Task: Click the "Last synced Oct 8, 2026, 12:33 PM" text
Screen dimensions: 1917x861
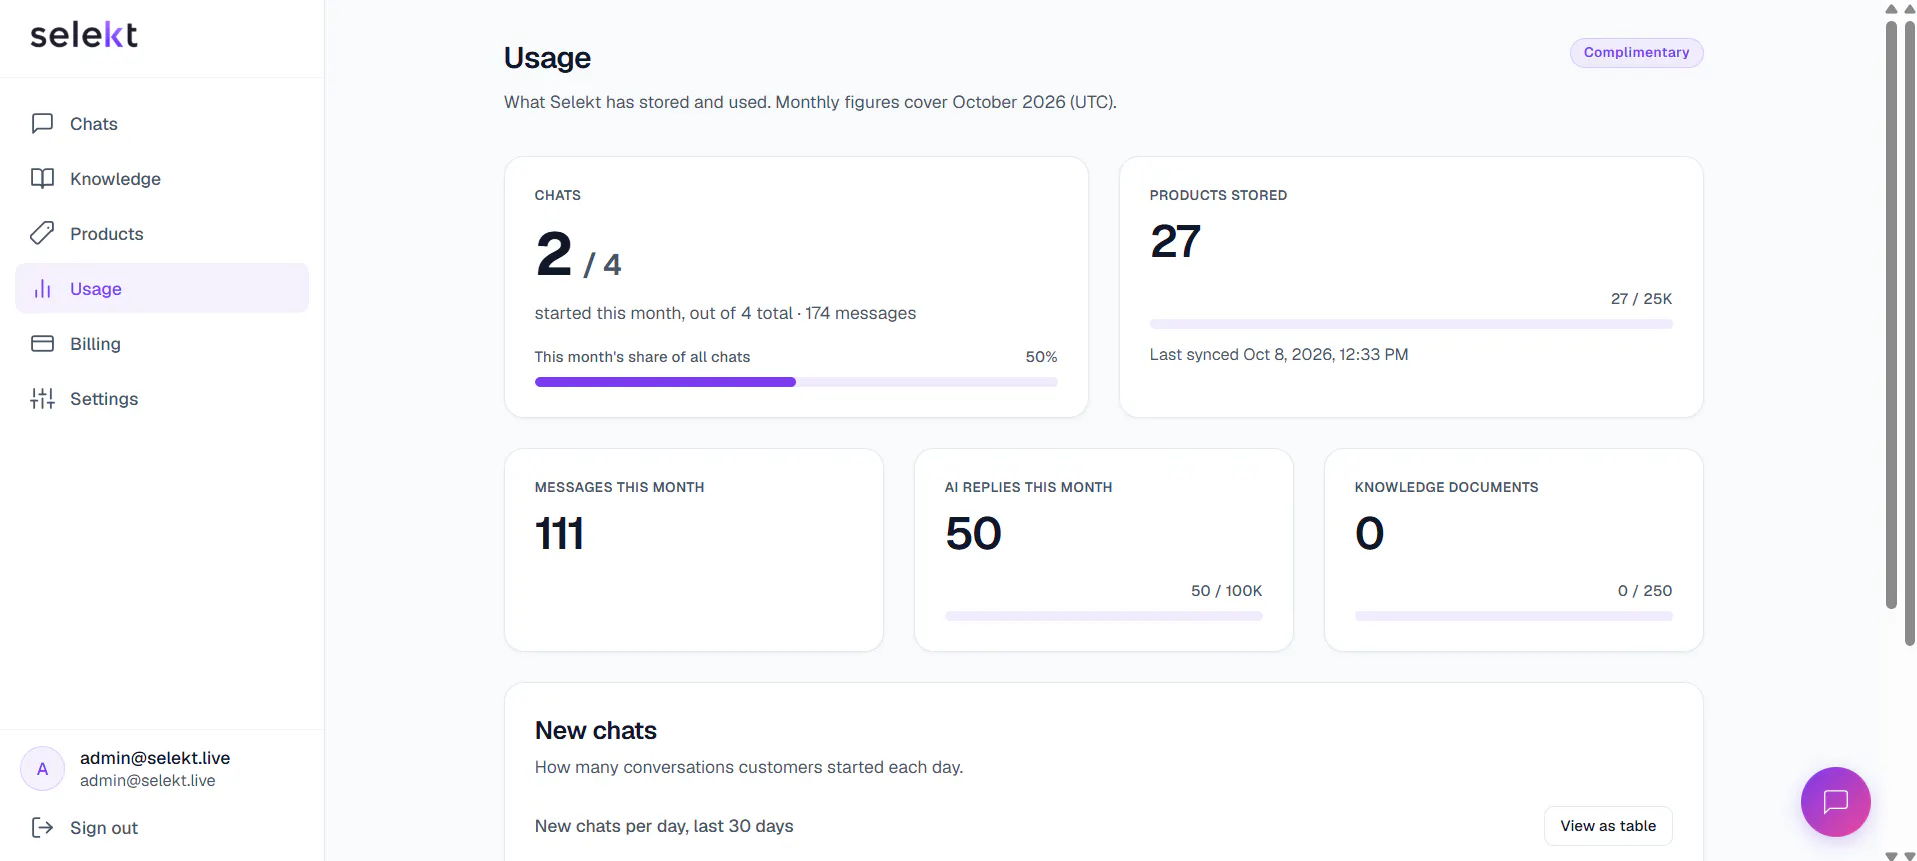Action: (1279, 355)
